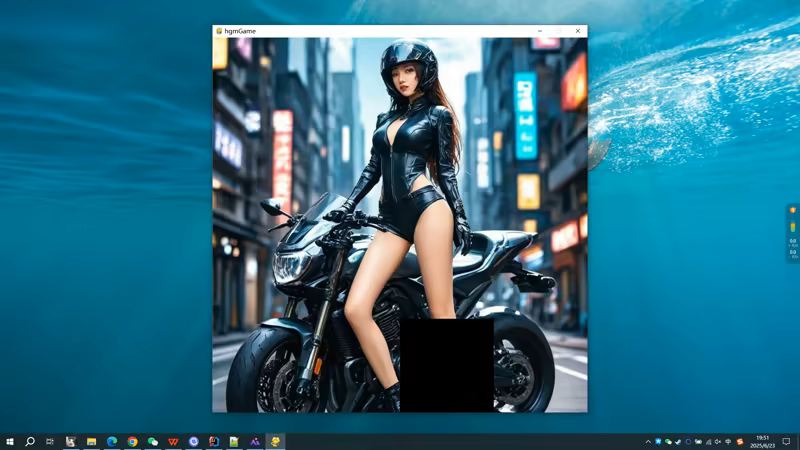Open WPS Office from the taskbar
The height and width of the screenshot is (450, 800).
point(173,441)
